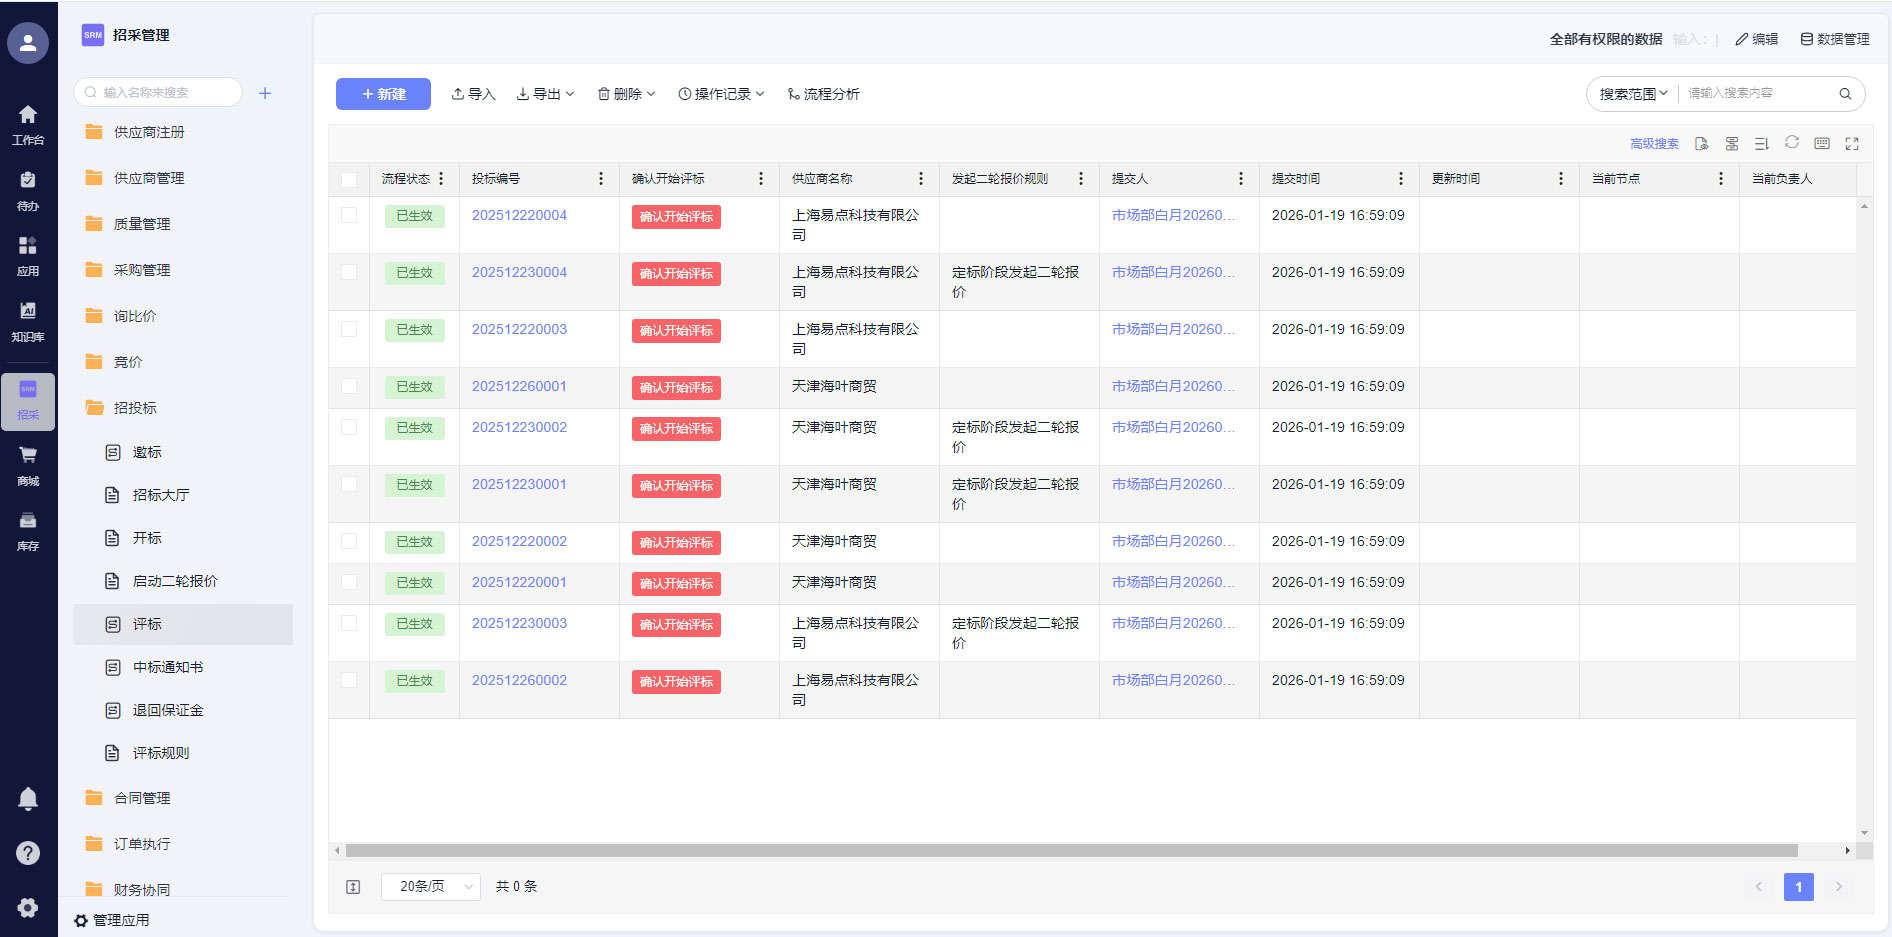Check the row for 202512220004

coord(349,215)
